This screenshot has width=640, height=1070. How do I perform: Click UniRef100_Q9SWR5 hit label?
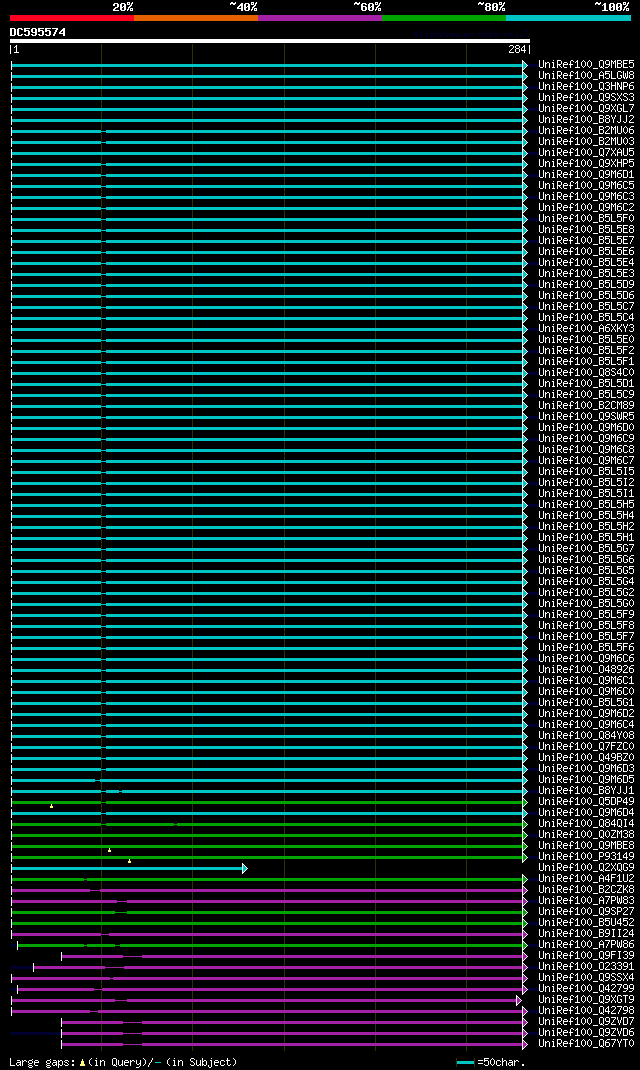[x=586, y=416]
